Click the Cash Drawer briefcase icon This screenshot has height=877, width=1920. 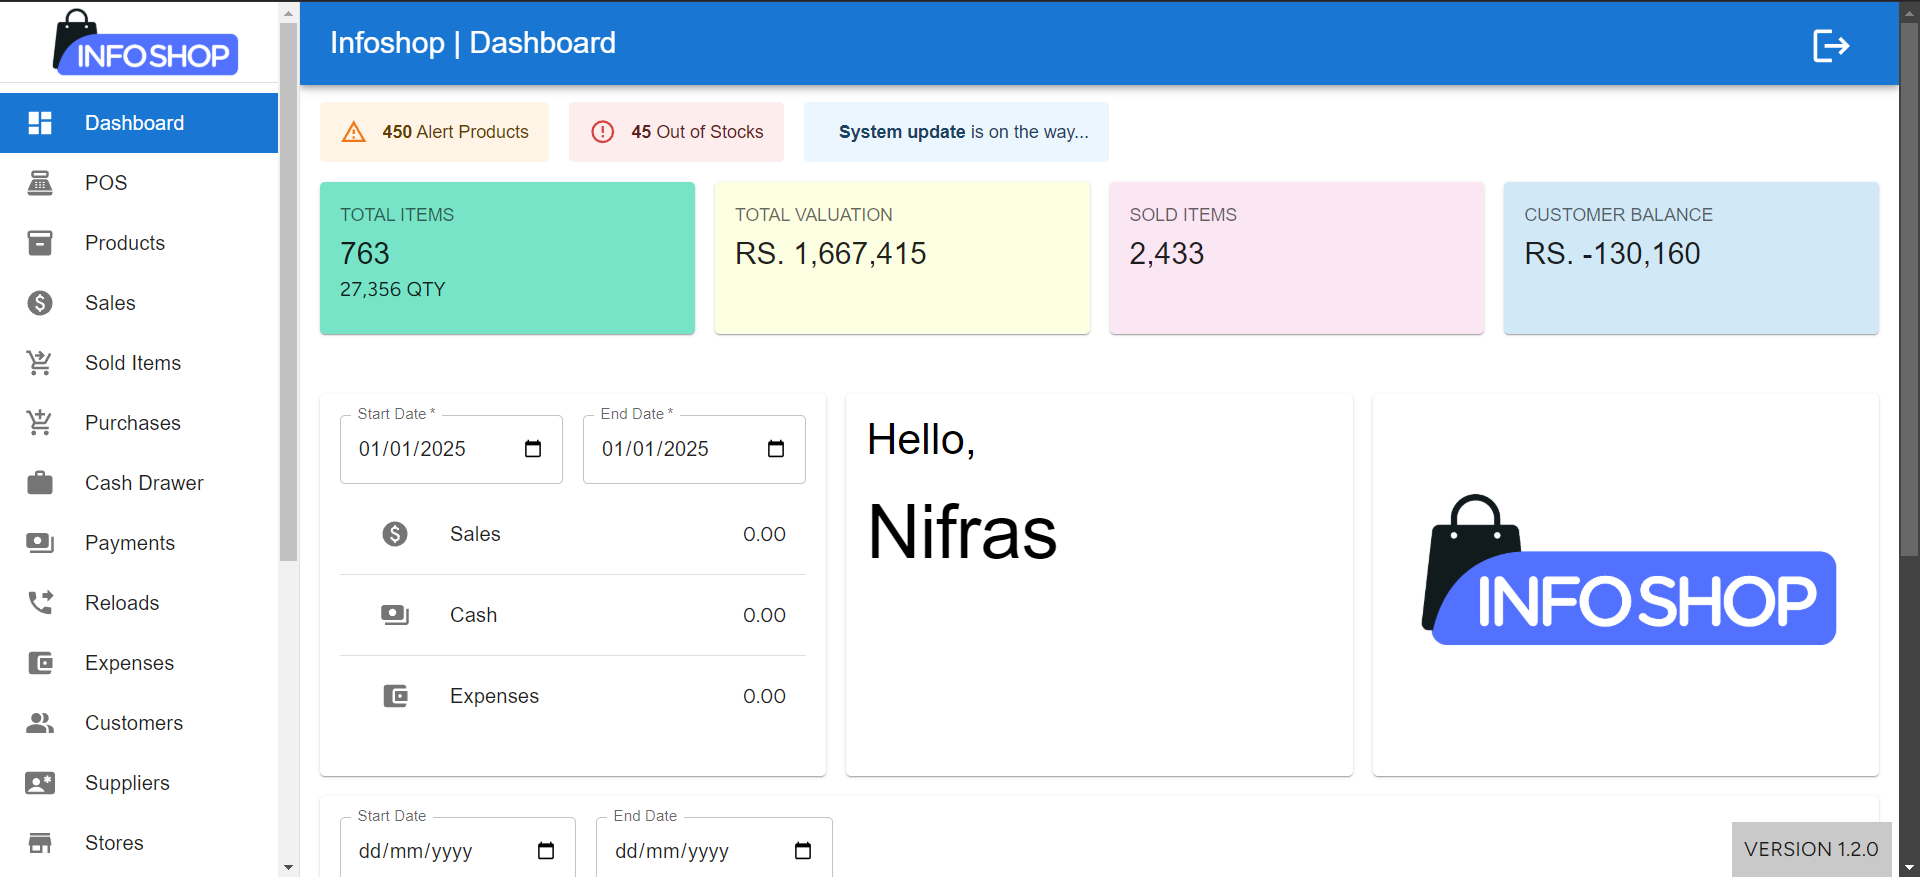tap(40, 483)
